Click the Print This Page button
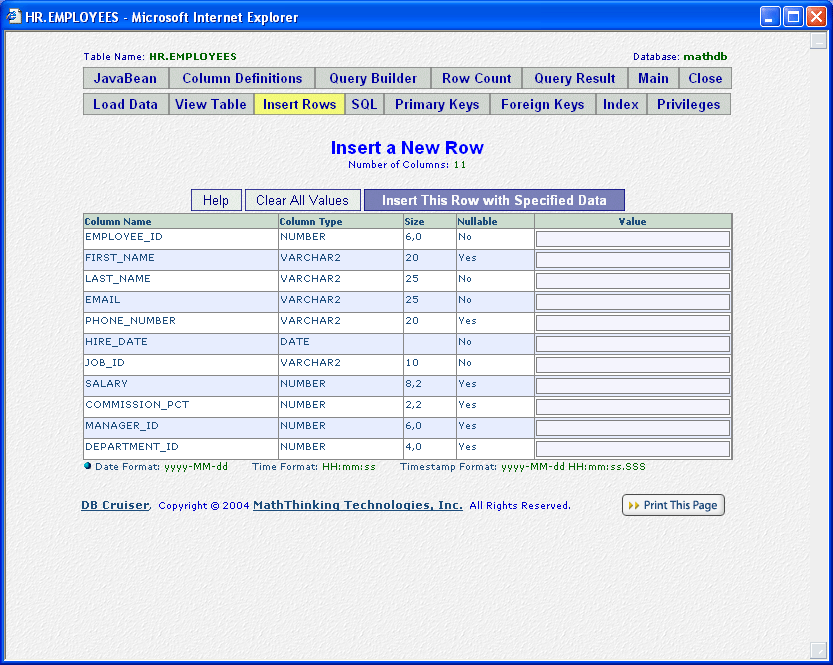Image resolution: width=833 pixels, height=665 pixels. 673,505
